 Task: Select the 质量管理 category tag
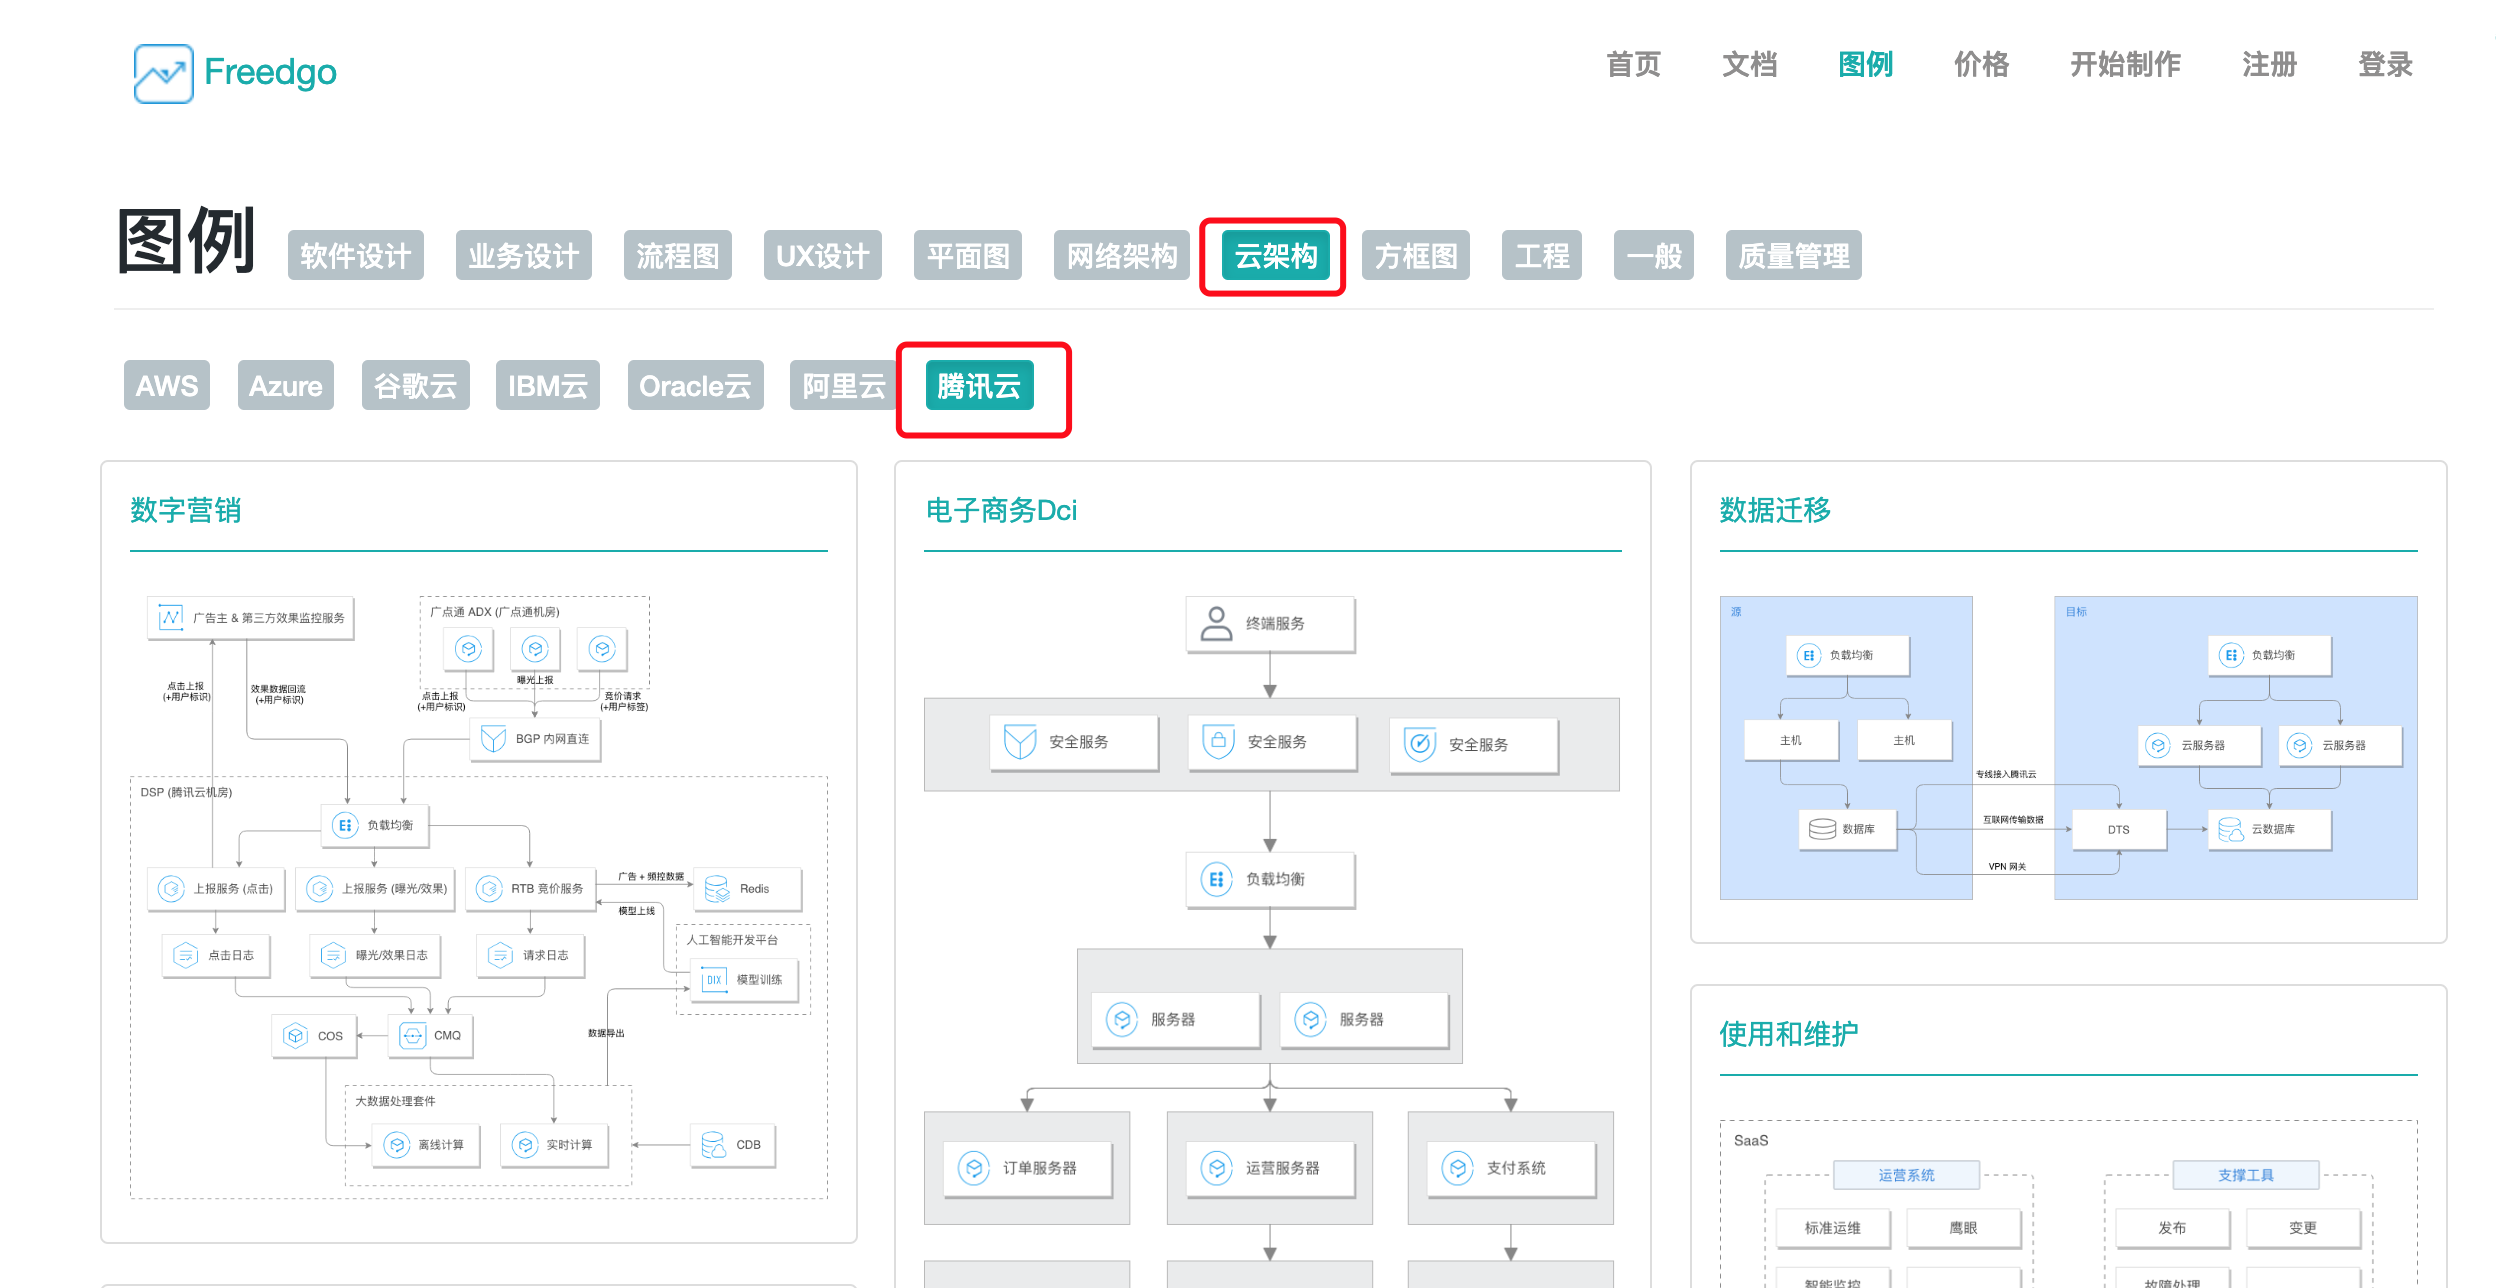(x=1794, y=256)
